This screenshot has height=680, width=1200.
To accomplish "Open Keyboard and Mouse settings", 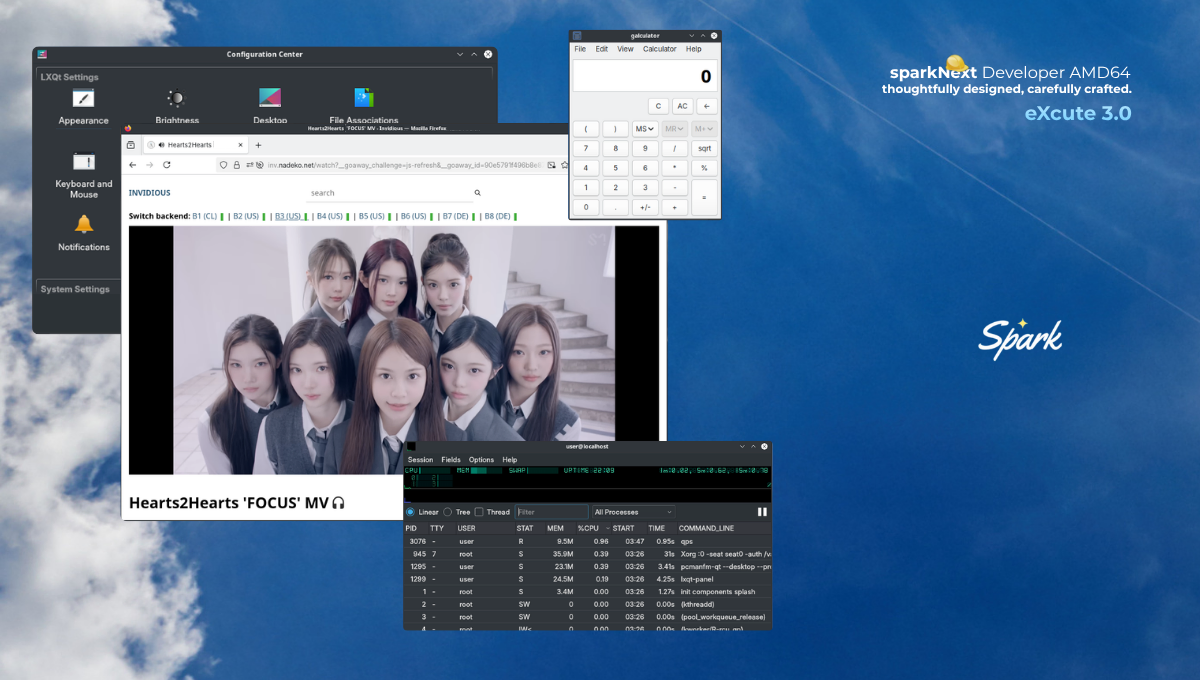I will pyautogui.click(x=84, y=175).
